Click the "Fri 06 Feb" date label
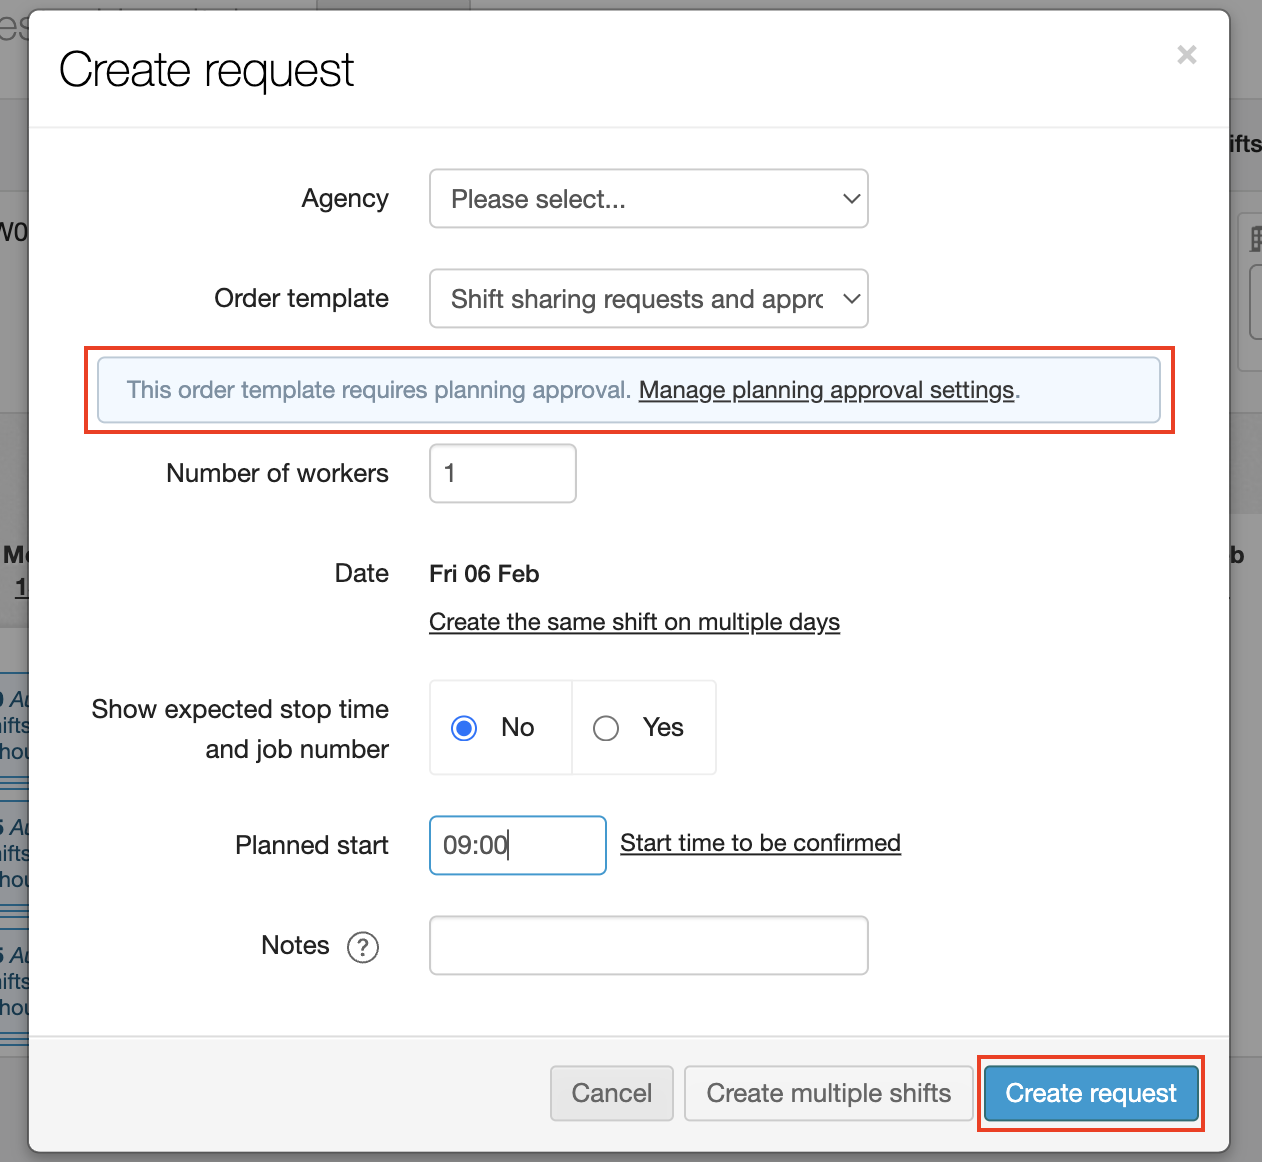The width and height of the screenshot is (1262, 1162). pos(484,574)
